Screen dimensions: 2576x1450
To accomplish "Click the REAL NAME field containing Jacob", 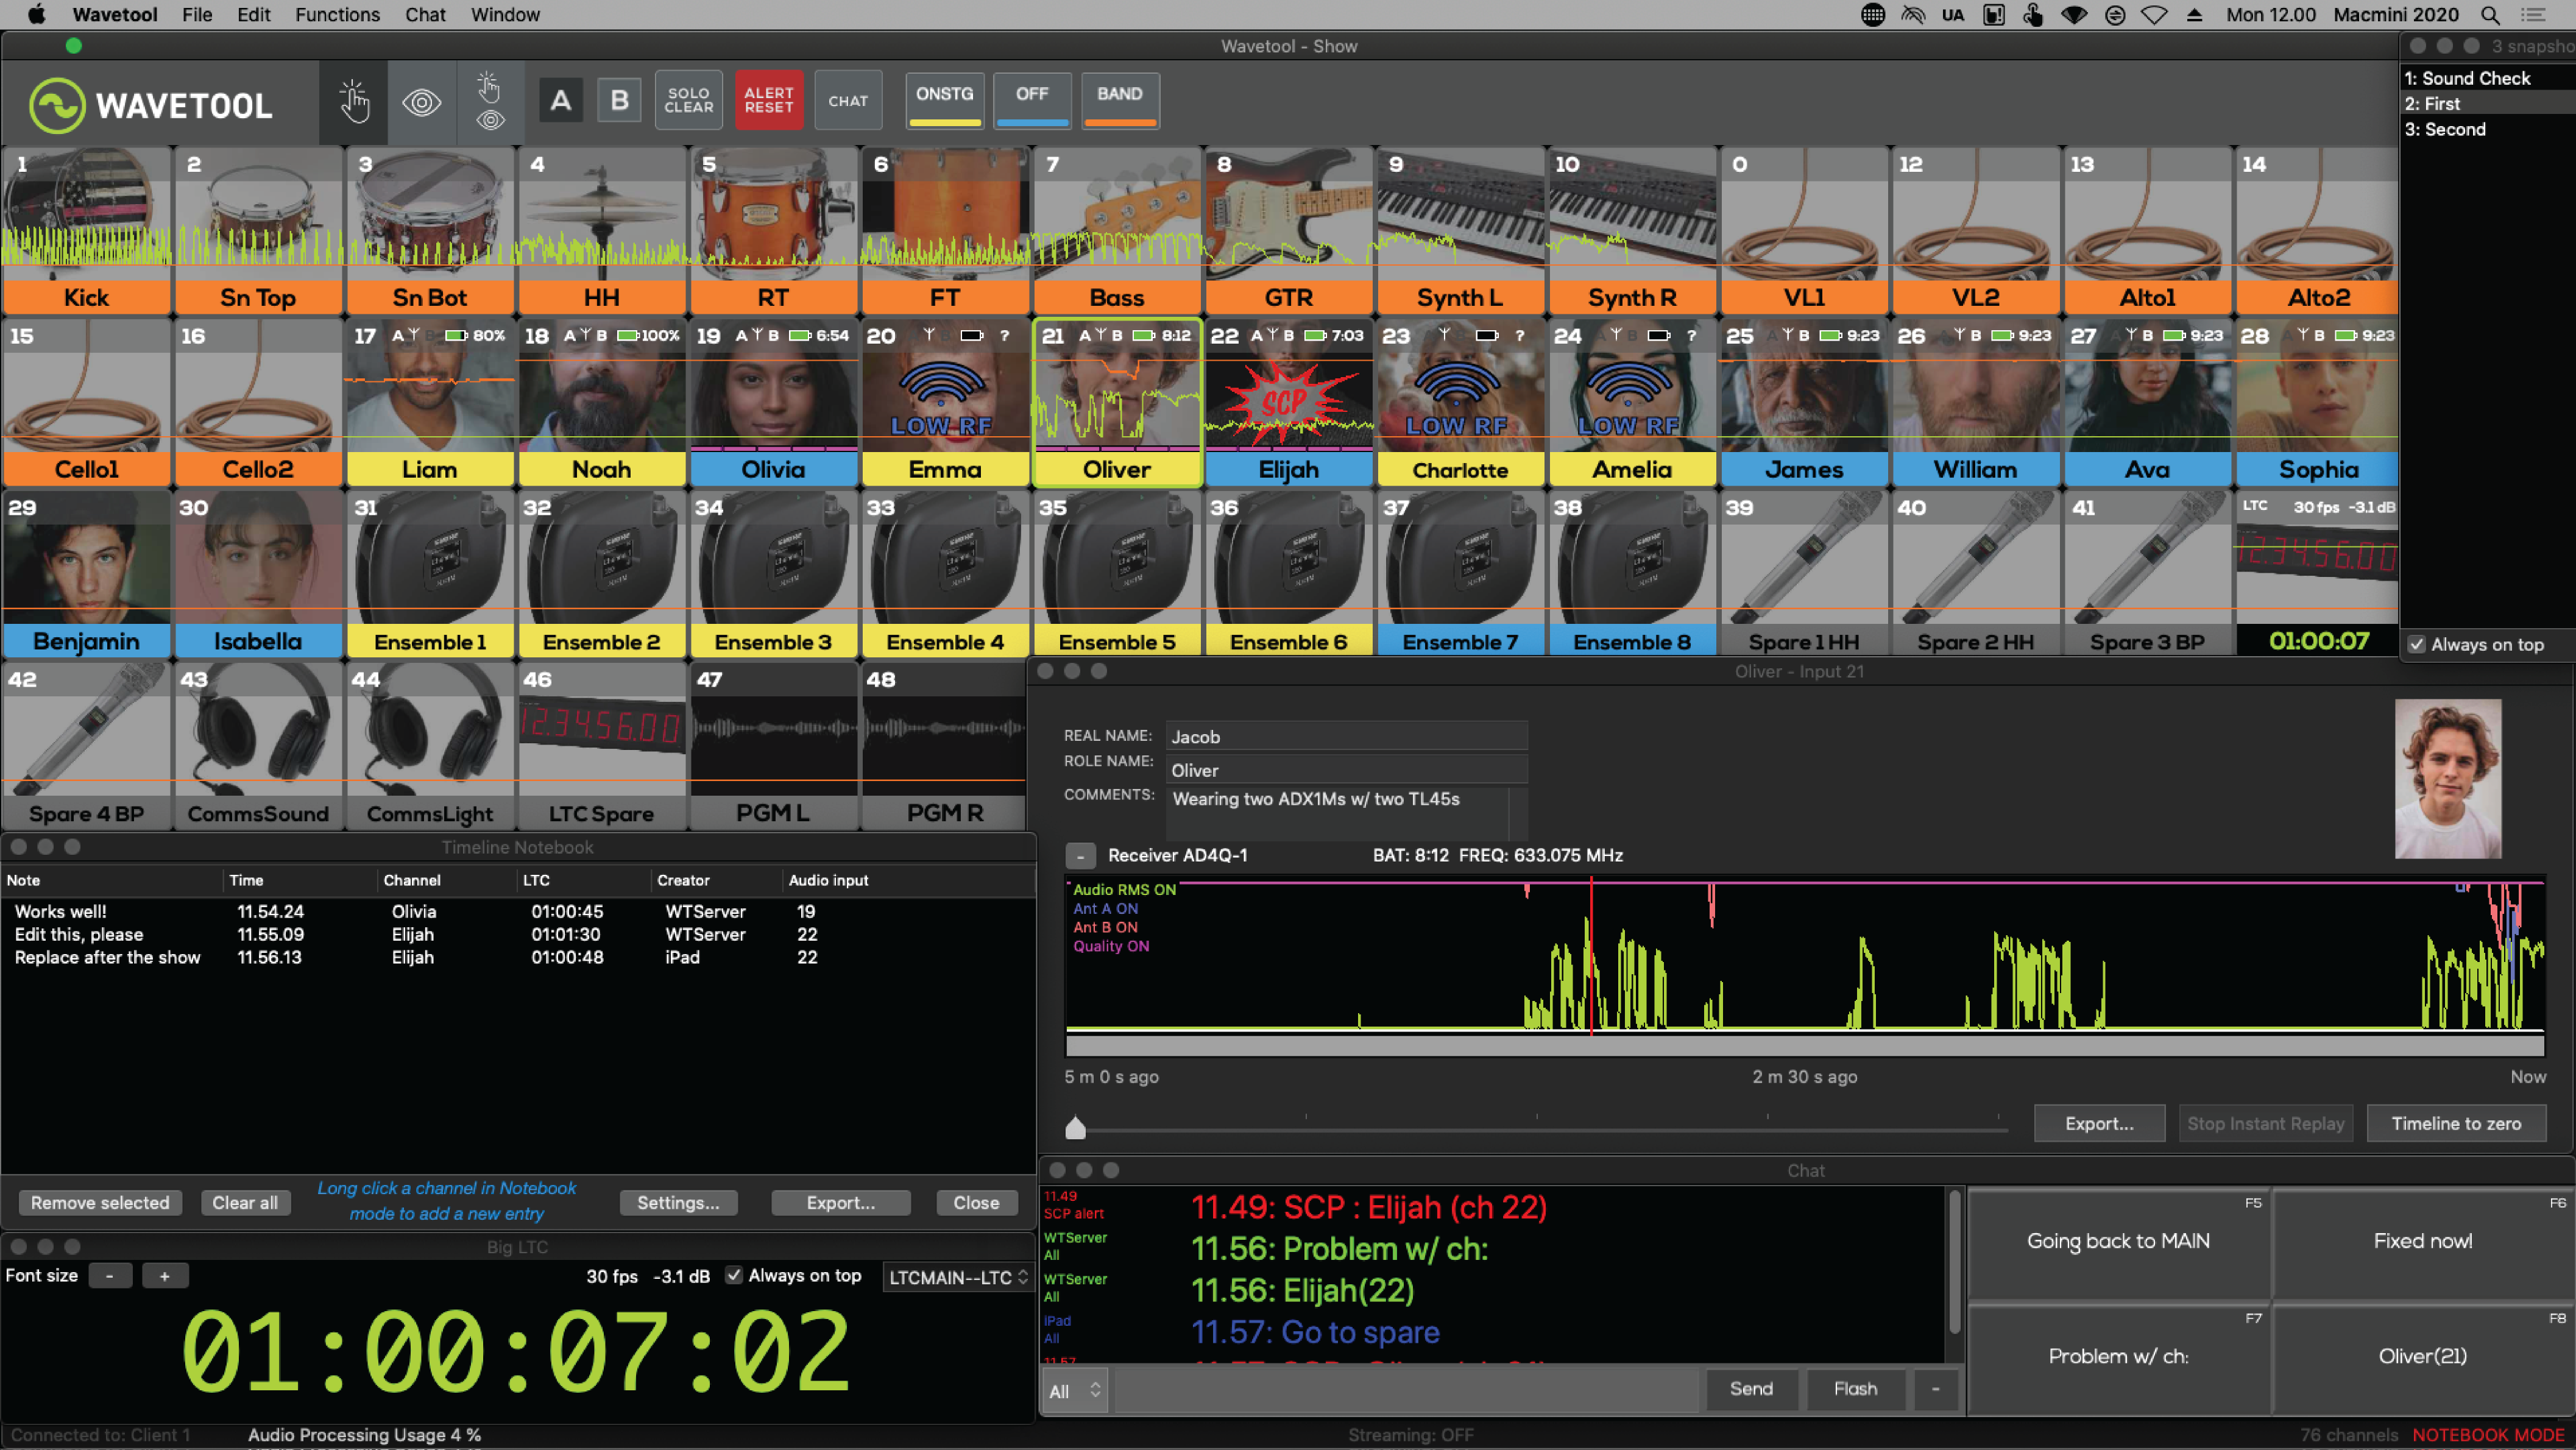I will pos(1346,737).
